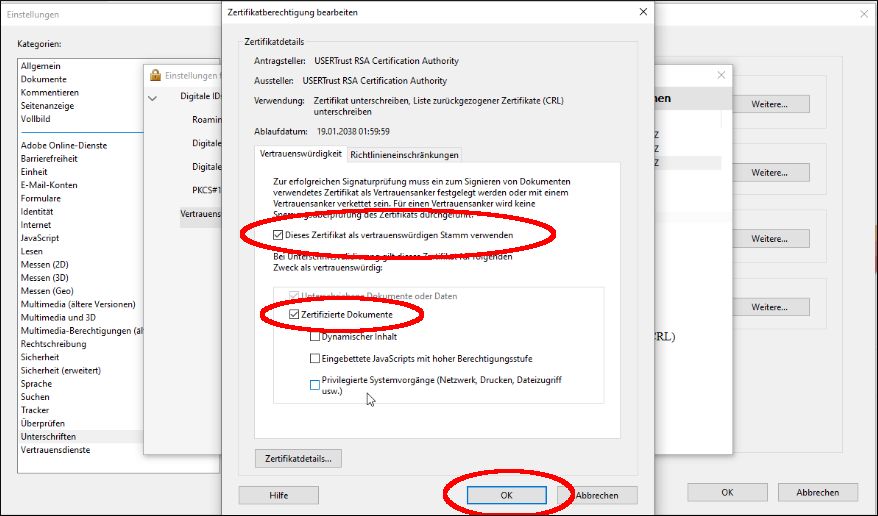Screen dimensions: 878x516
Task: Click Abbrechen in the certificate dialog
Action: point(597,495)
